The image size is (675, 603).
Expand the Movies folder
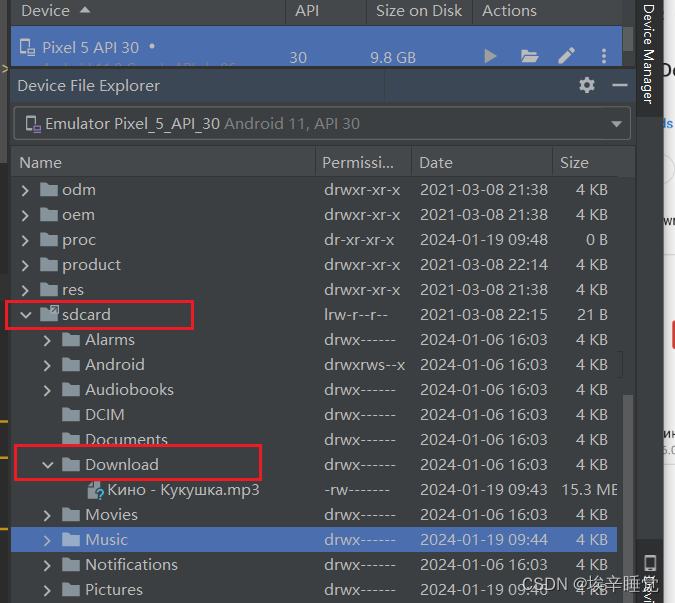click(47, 515)
